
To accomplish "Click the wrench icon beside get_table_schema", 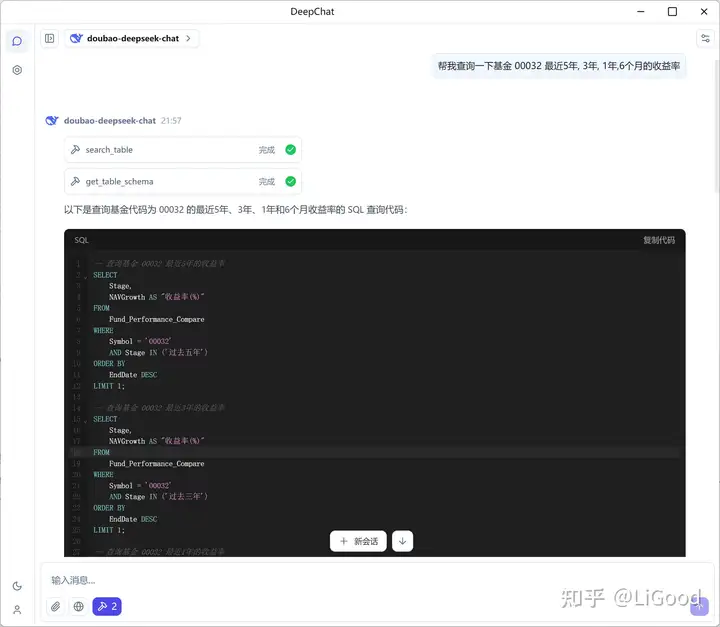I will click(75, 181).
